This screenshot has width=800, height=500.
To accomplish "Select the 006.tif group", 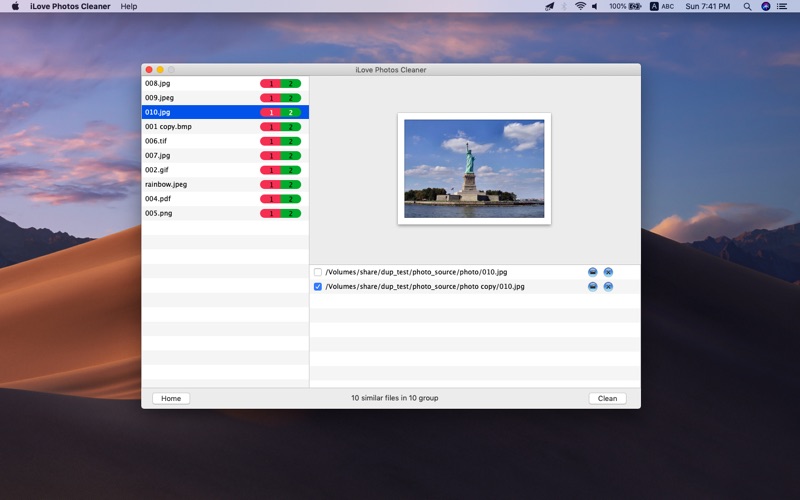I will [225, 141].
